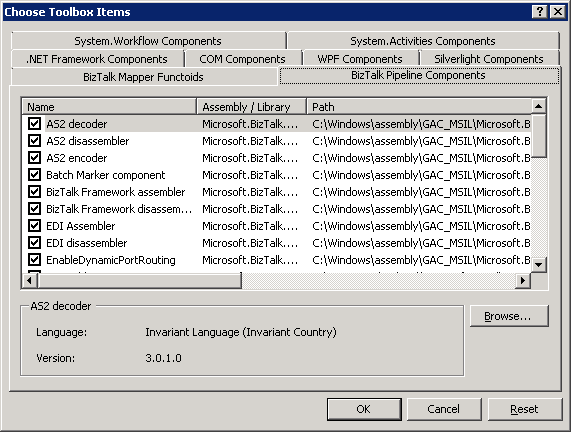Image resolution: width=571 pixels, height=432 pixels.
Task: Click Assembly cell of AS2 encoder row
Action: (250, 158)
